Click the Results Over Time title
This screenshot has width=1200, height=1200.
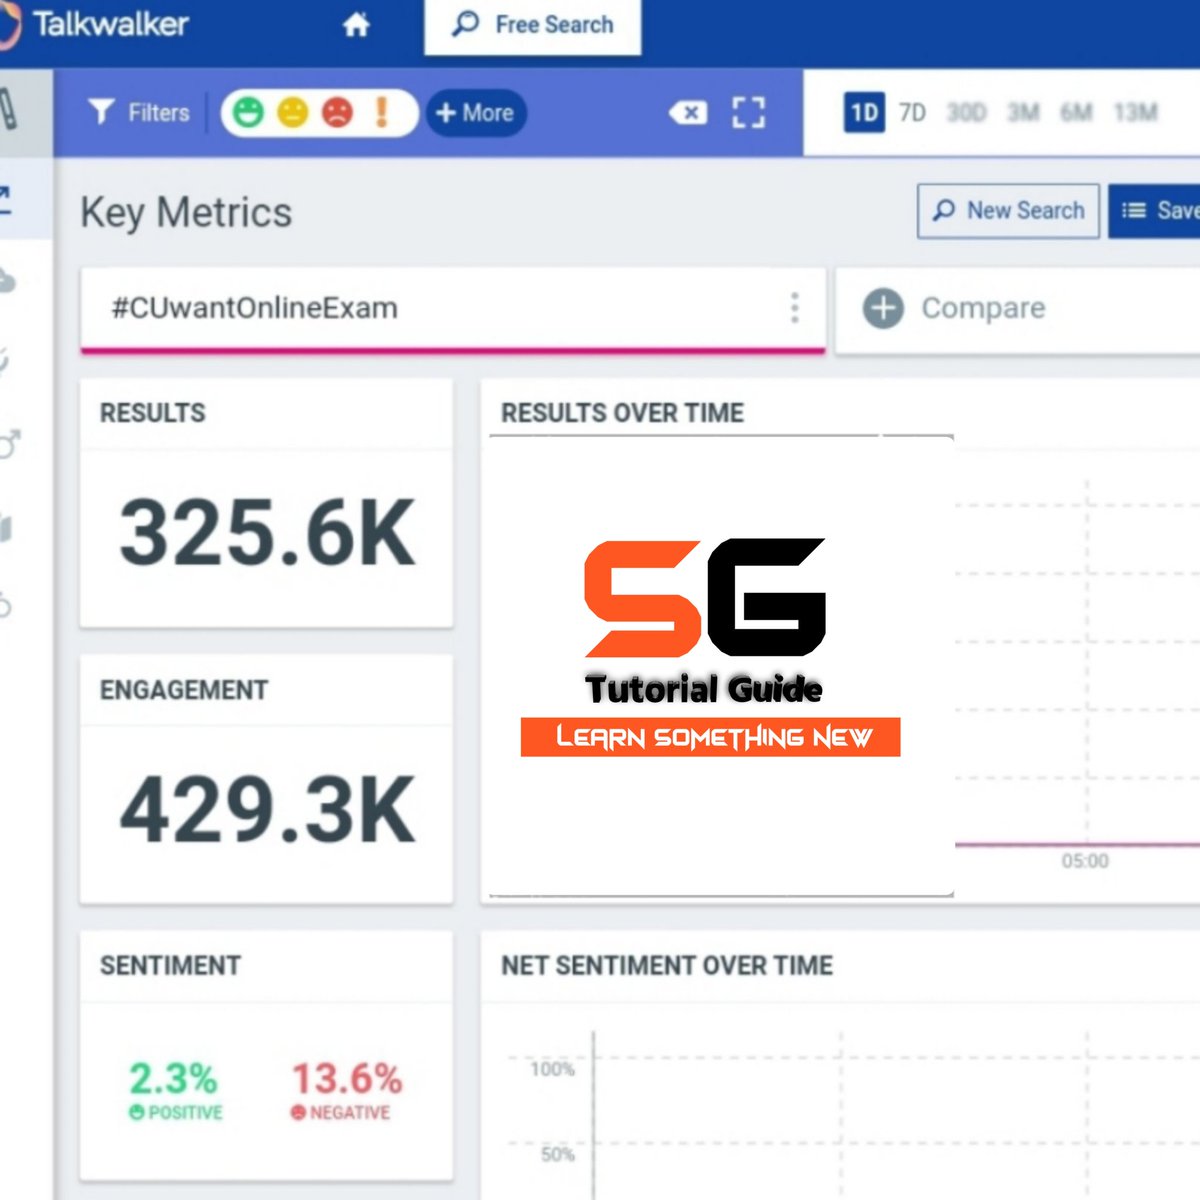click(x=622, y=413)
